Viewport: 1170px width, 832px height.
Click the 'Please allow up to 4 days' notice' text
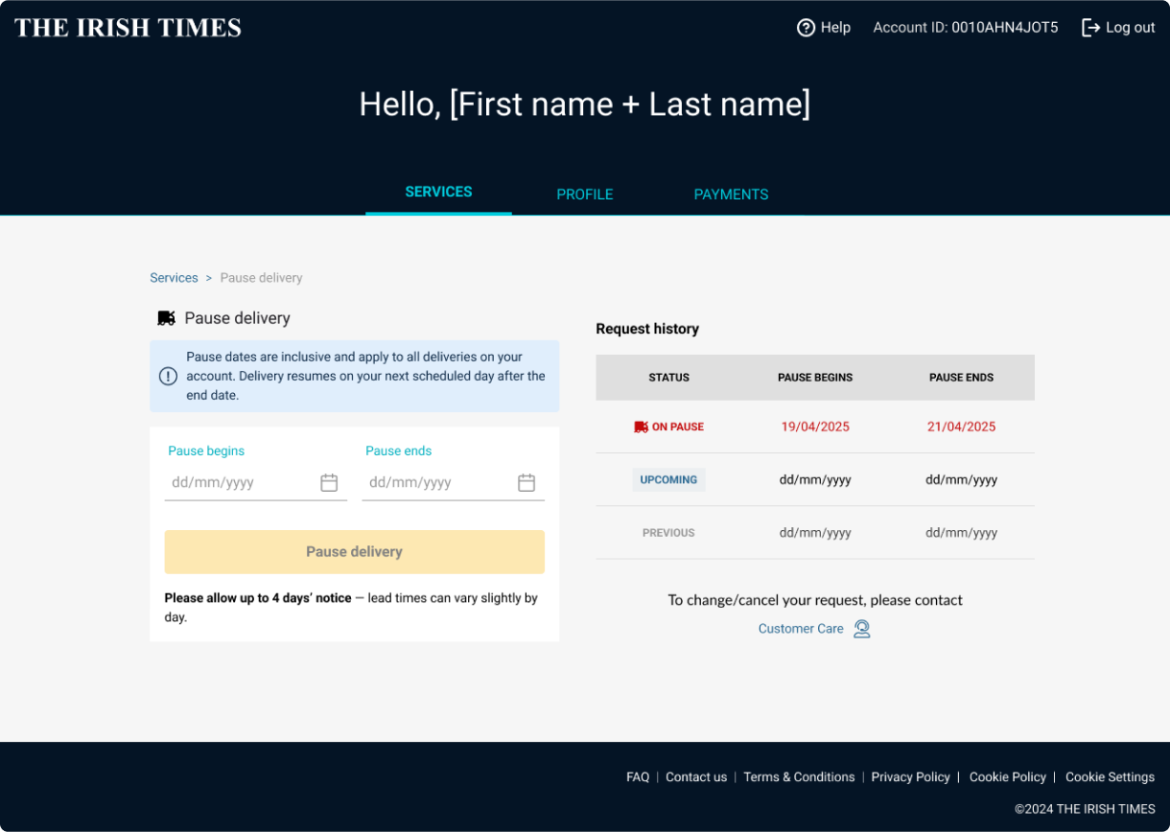[258, 598]
